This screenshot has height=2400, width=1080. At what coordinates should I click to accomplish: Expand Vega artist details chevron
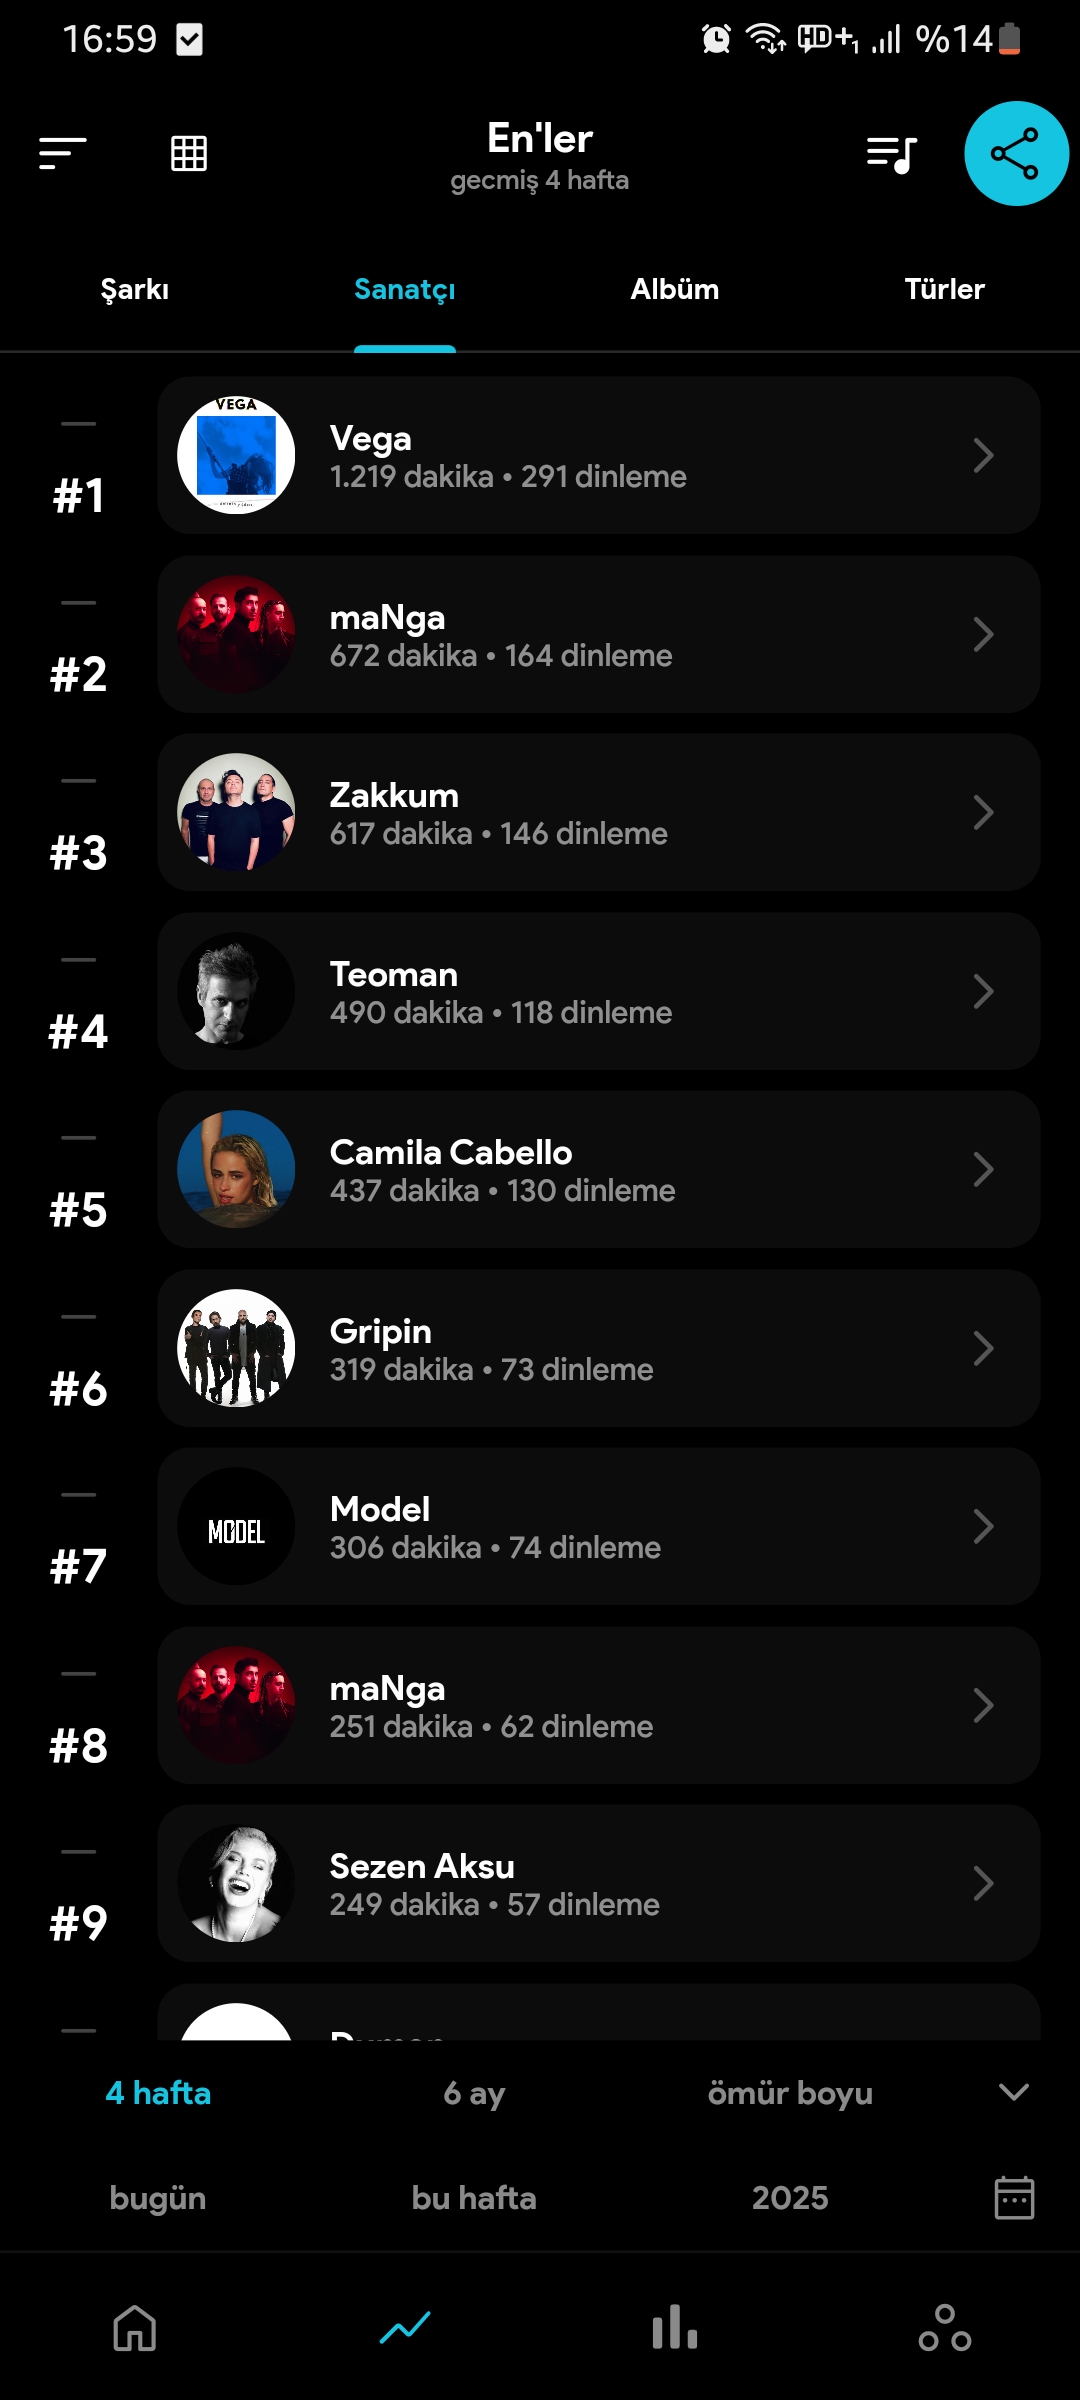pyautogui.click(x=983, y=456)
